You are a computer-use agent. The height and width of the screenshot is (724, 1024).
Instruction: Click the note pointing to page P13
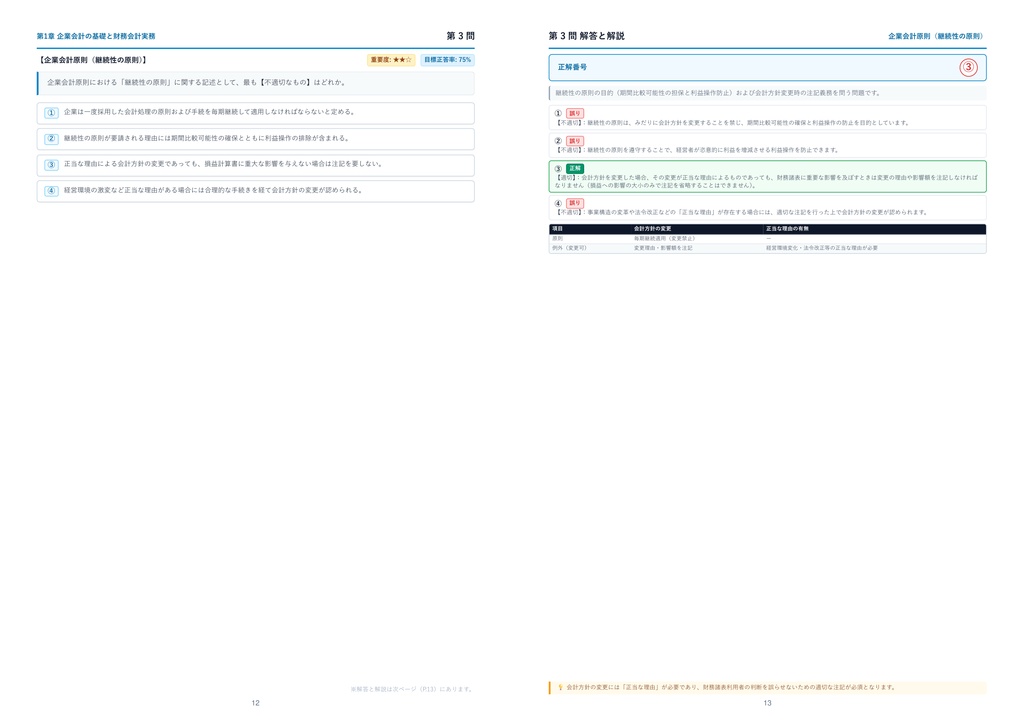click(x=411, y=689)
